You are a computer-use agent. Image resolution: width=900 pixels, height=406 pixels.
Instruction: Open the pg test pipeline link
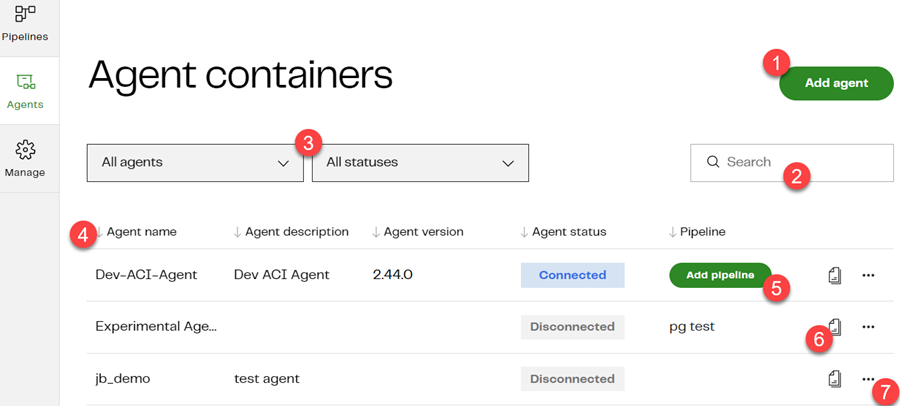click(x=692, y=327)
